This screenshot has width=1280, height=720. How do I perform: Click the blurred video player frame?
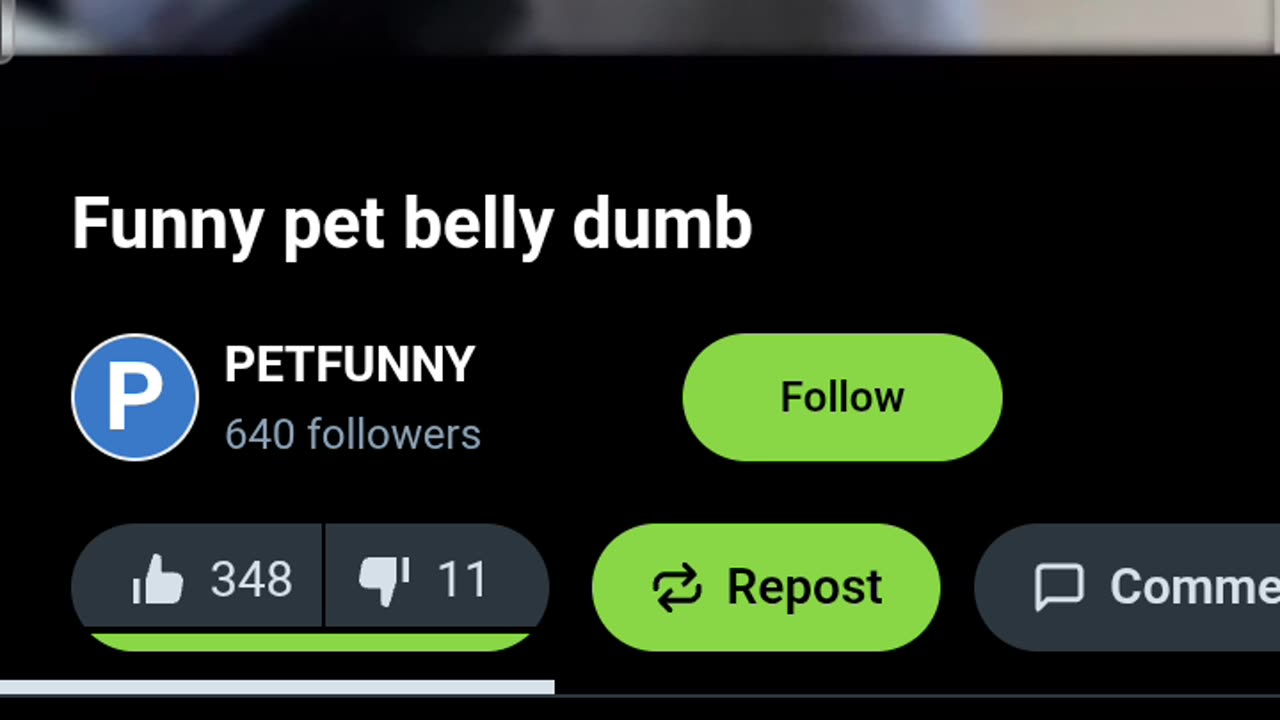click(x=640, y=27)
